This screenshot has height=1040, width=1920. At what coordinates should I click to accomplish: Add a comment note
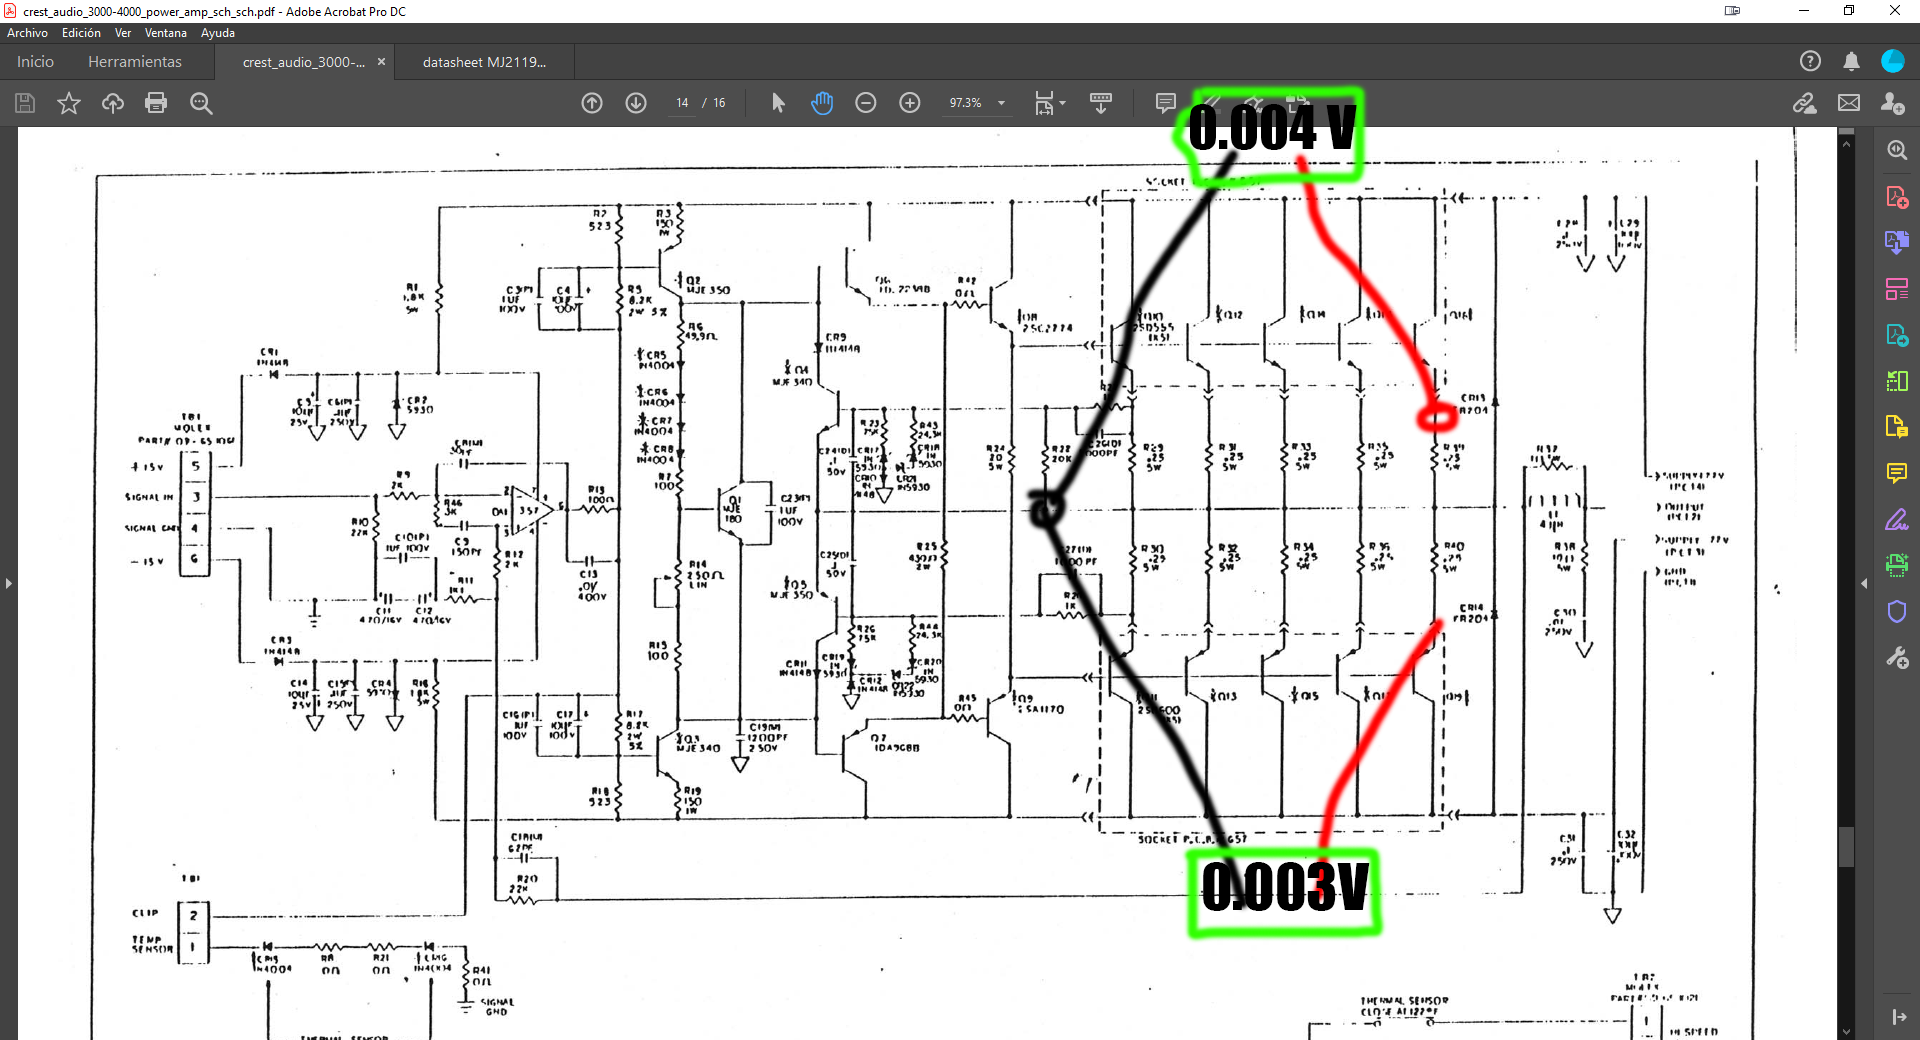1165,103
